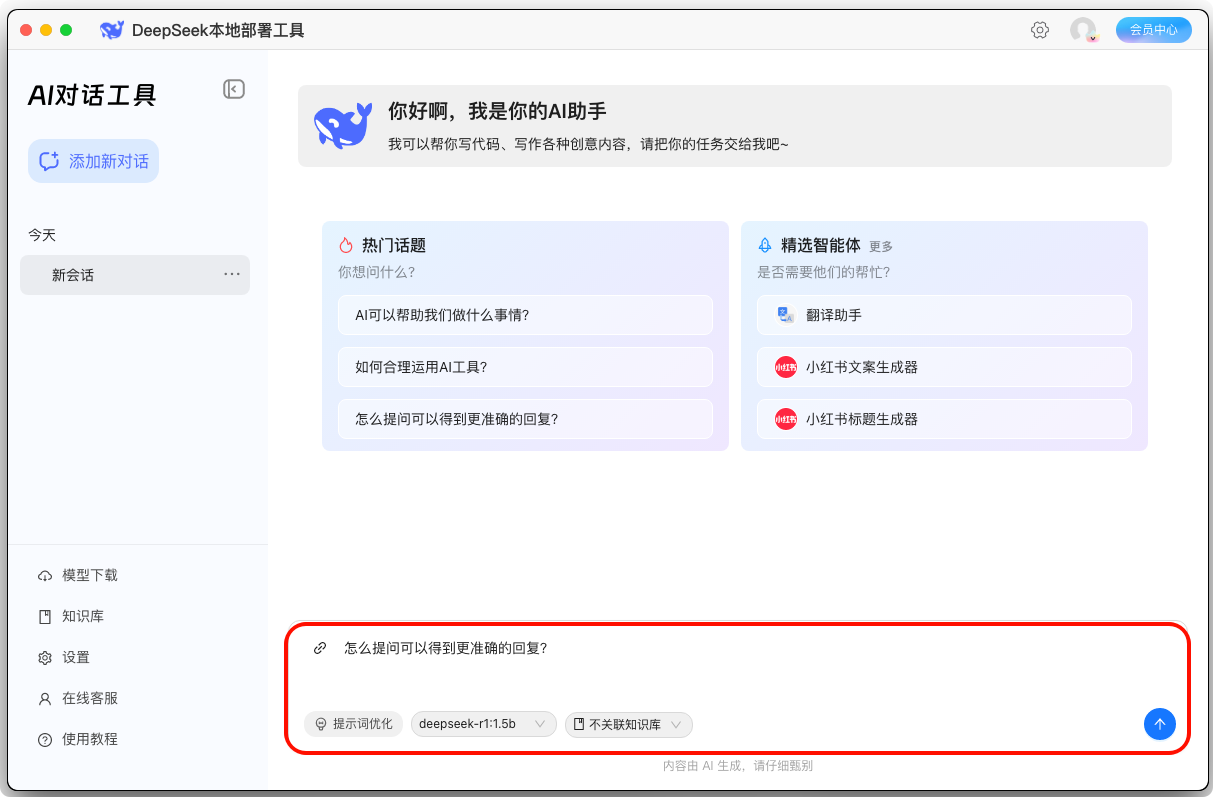Click the attachment link icon in input box
The image size is (1213, 797).
(320, 648)
